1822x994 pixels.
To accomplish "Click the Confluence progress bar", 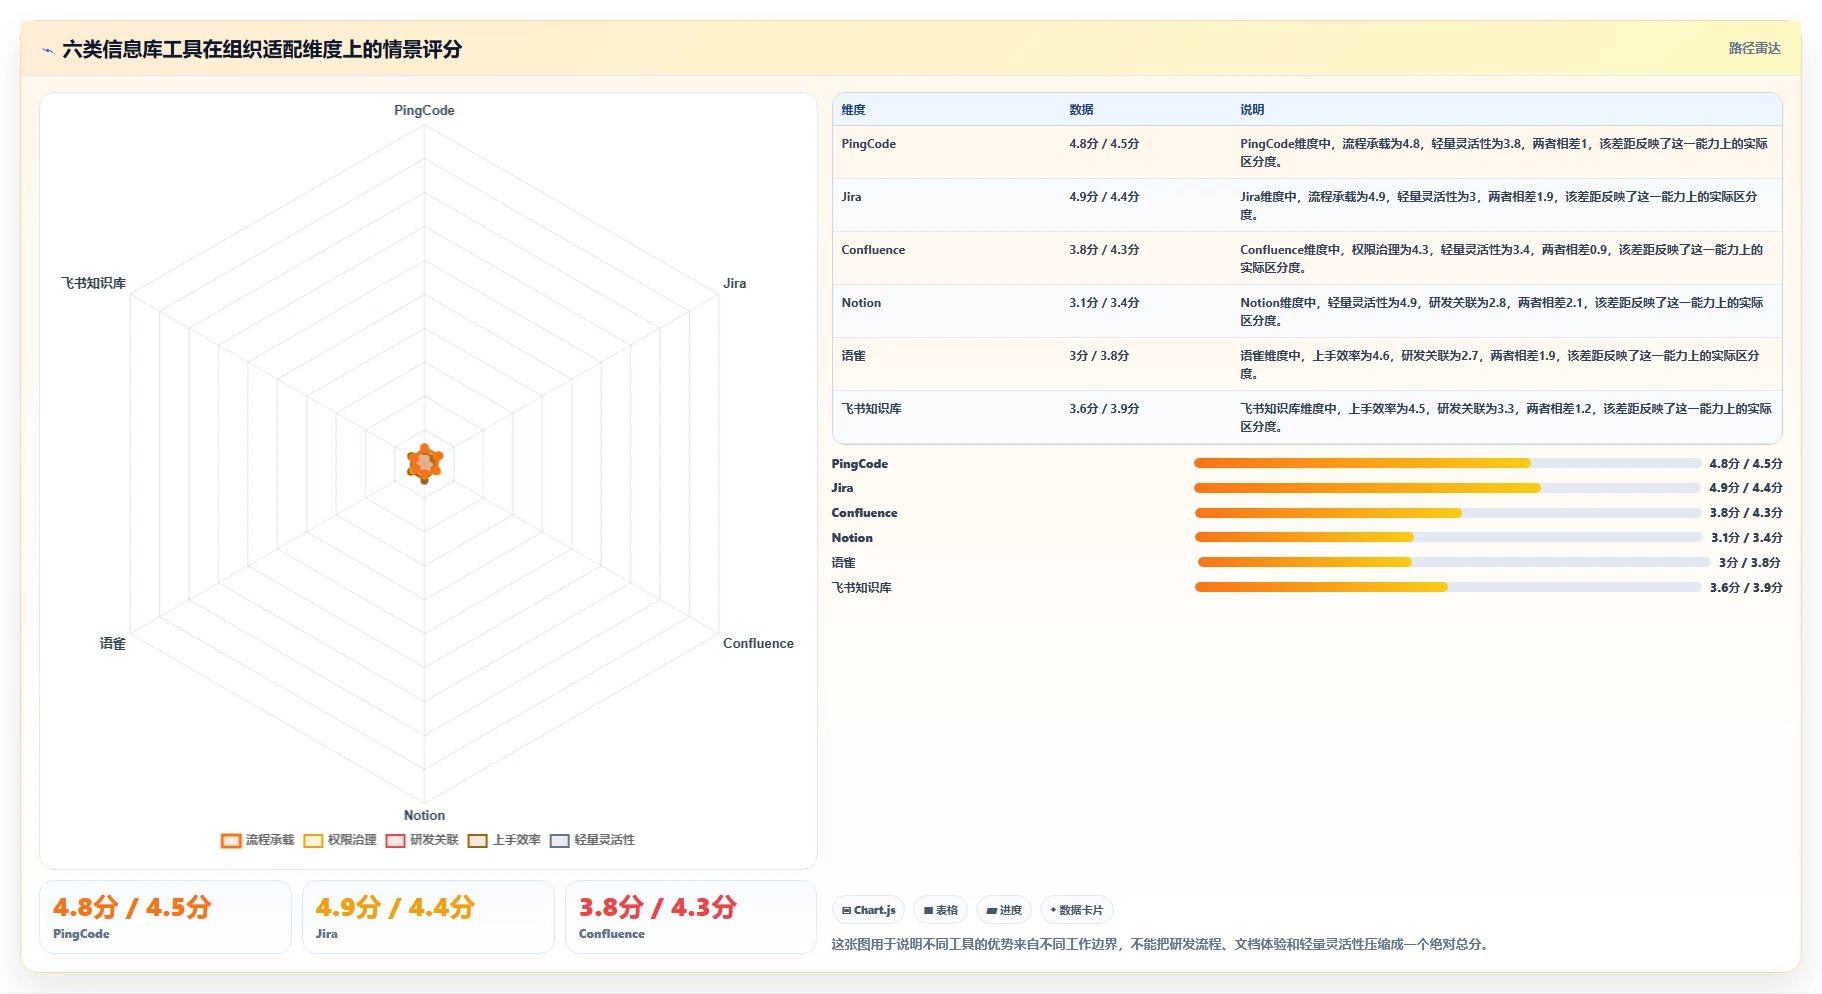I will [x=1448, y=513].
